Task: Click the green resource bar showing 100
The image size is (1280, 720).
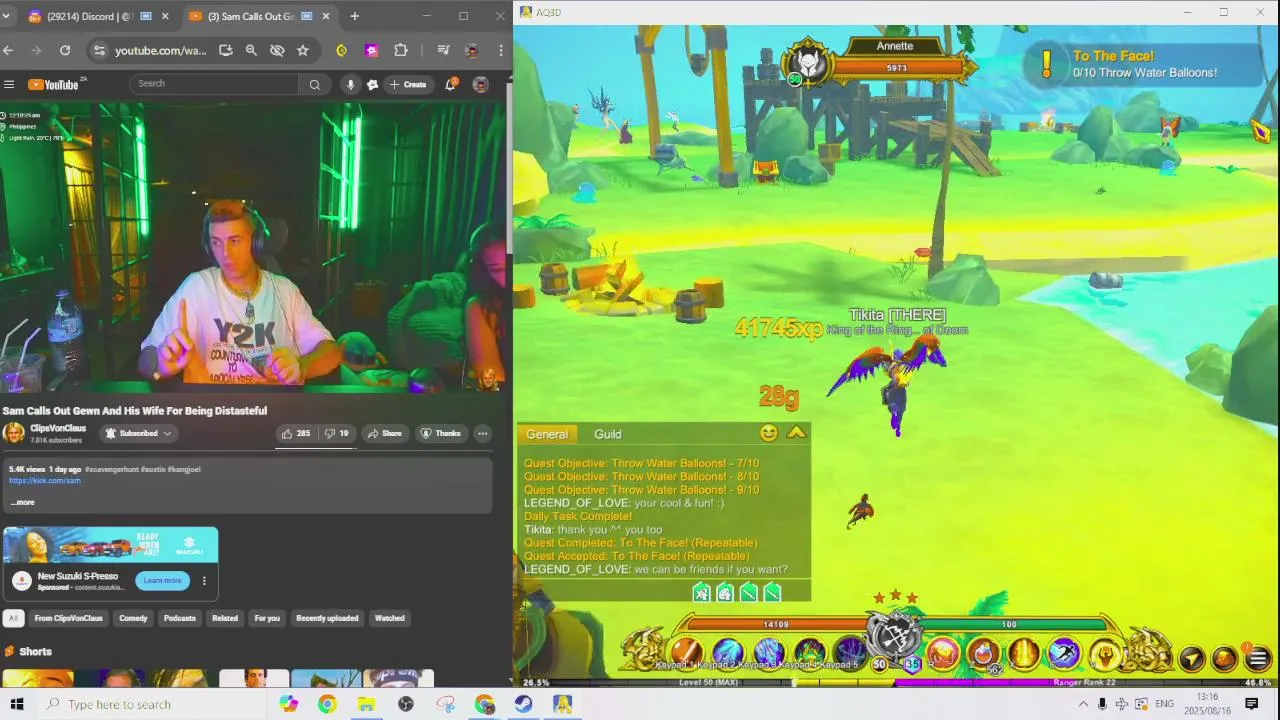Action: (1010, 624)
